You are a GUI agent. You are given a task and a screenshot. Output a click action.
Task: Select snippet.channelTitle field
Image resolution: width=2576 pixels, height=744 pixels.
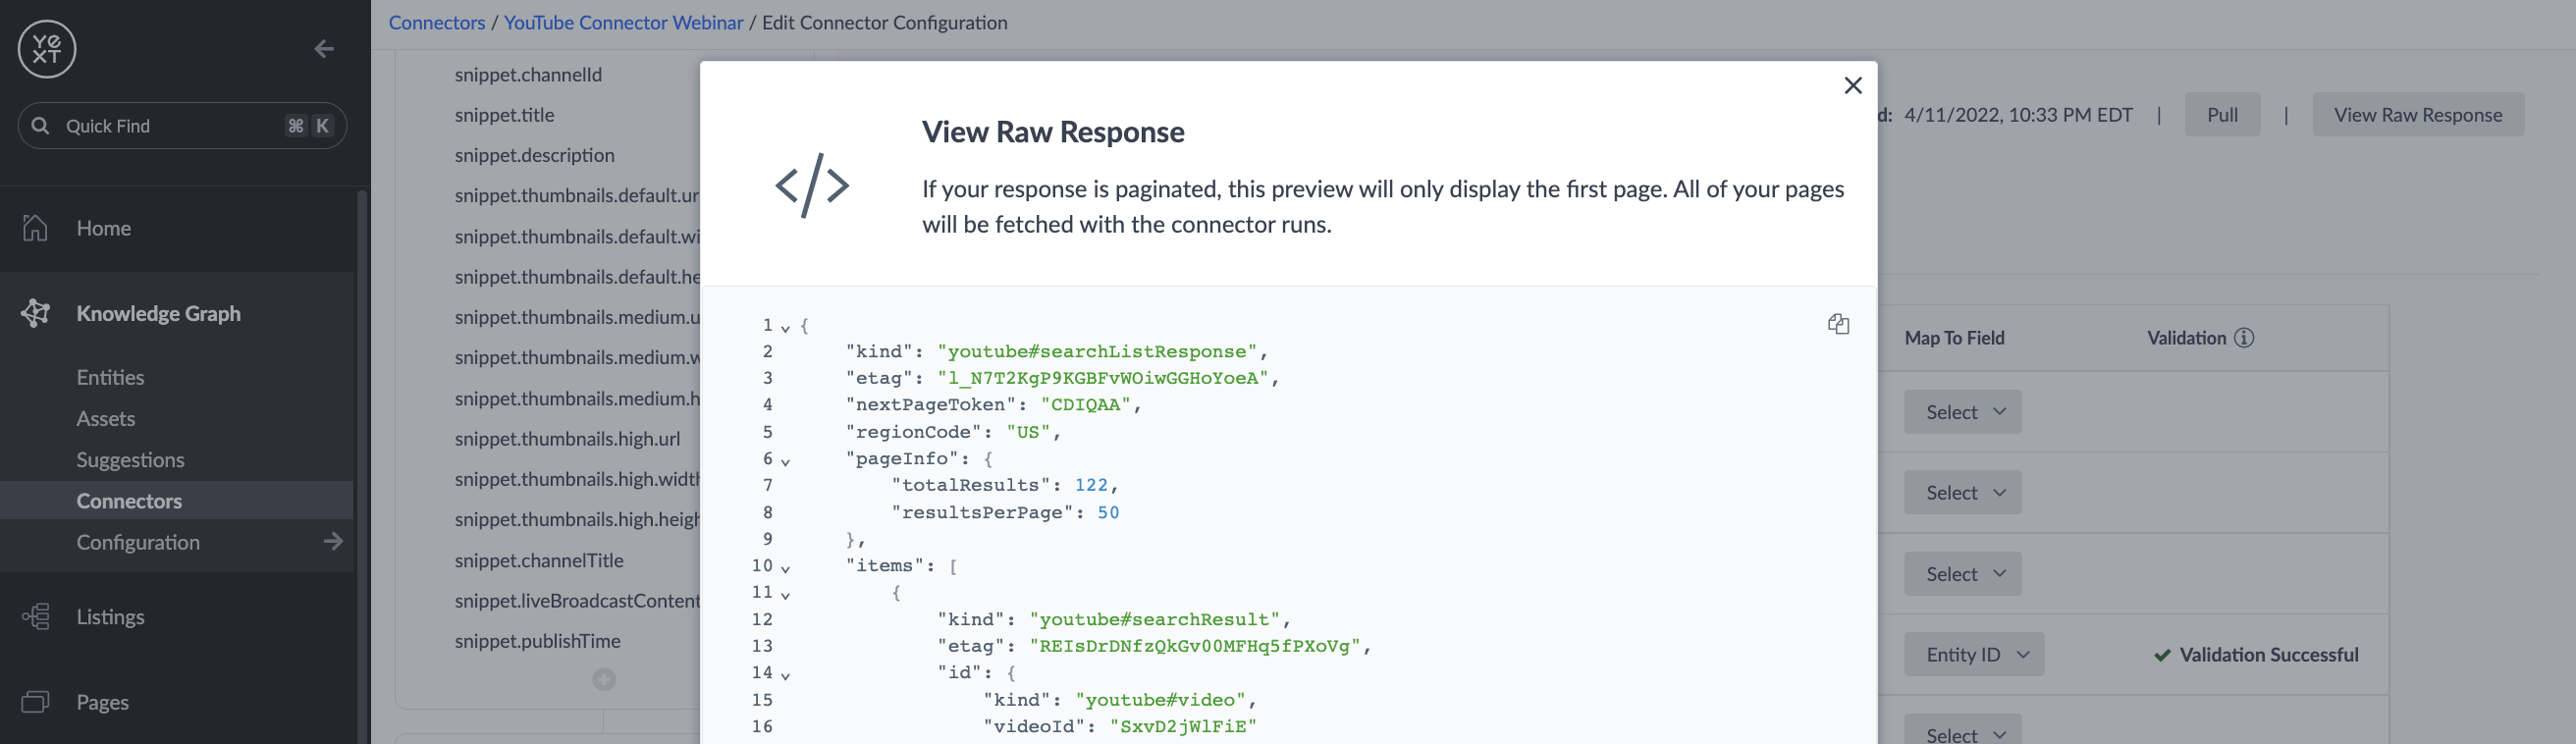[x=539, y=560]
